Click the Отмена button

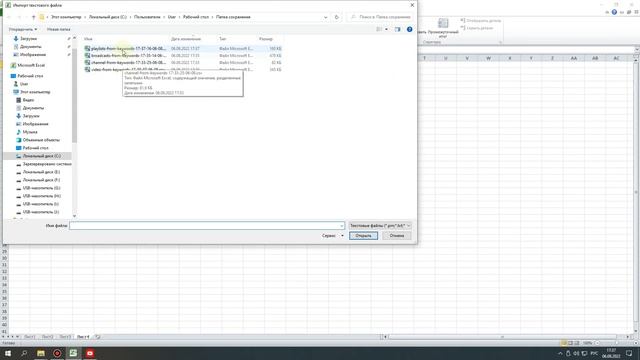click(396, 236)
